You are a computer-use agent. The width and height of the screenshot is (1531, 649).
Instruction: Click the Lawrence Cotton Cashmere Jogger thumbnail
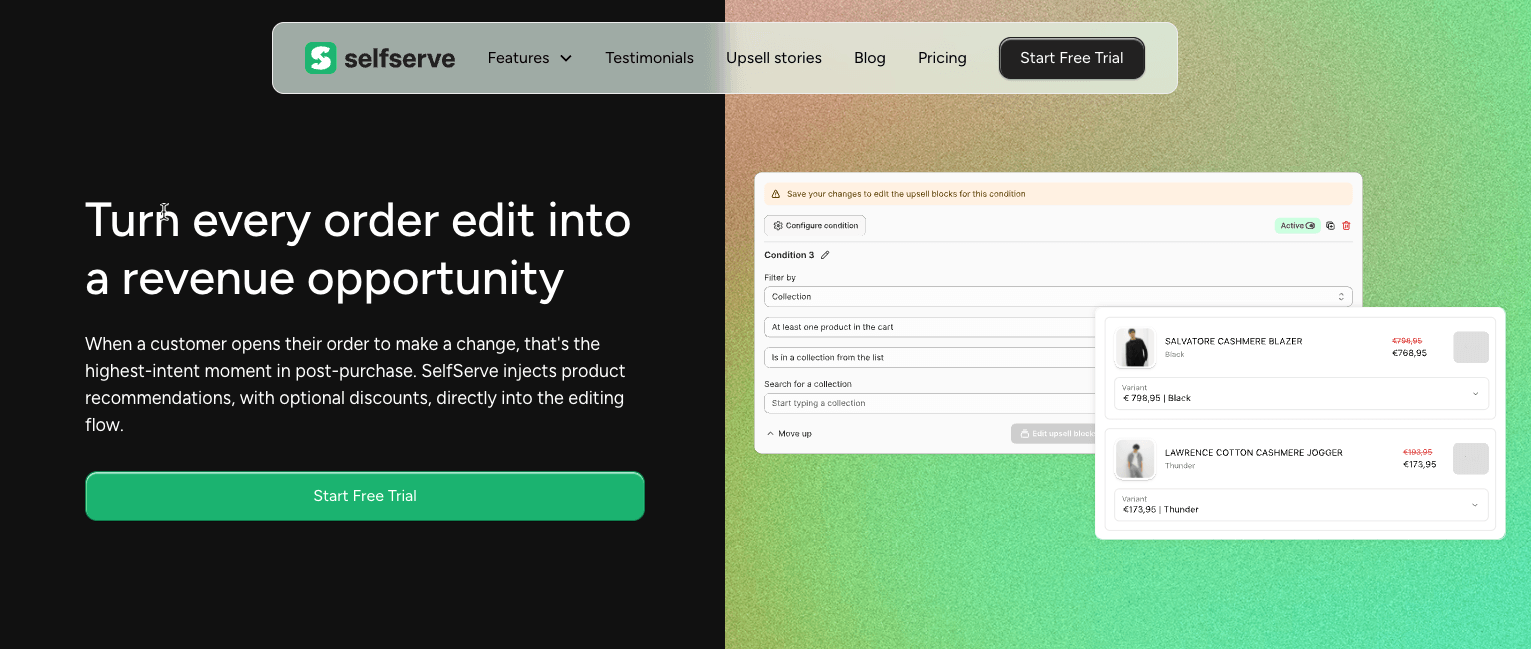tap(1135, 459)
